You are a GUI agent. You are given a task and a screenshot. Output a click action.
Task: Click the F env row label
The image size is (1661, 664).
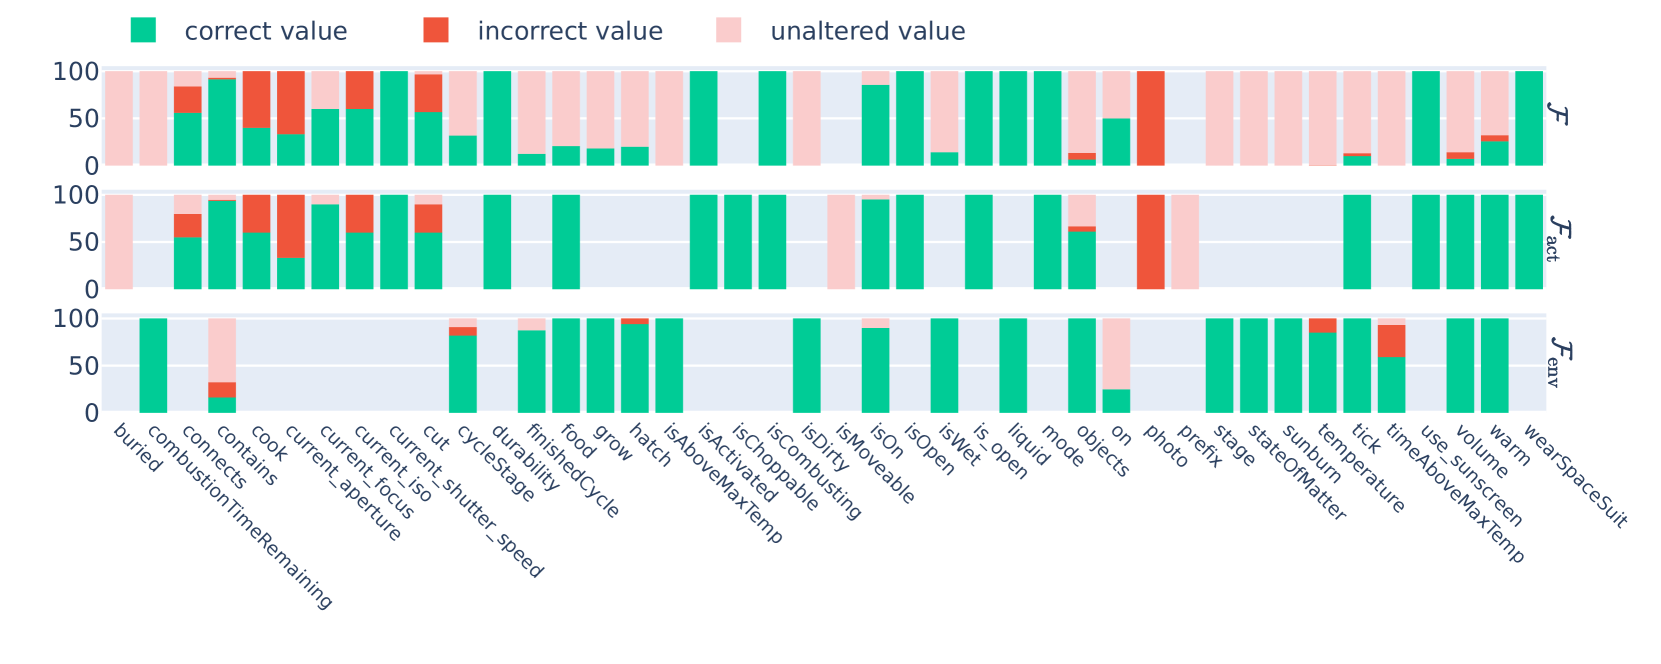click(1556, 361)
